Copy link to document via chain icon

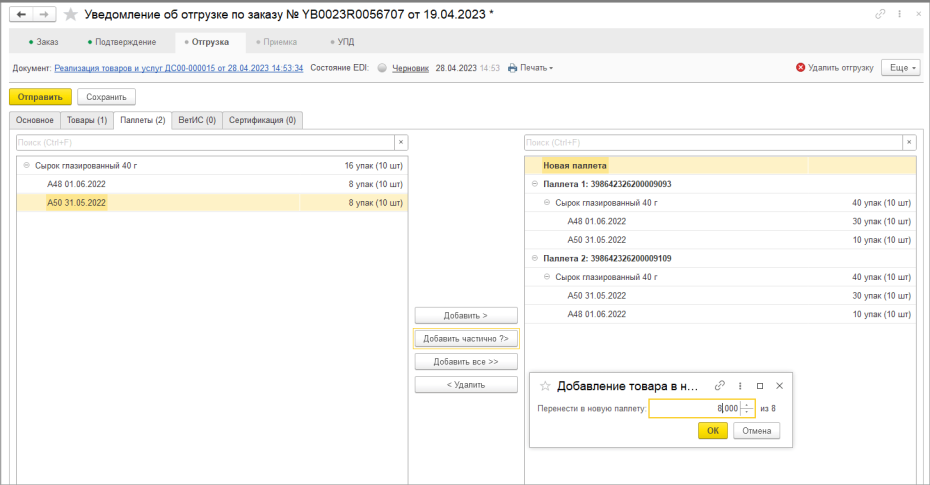point(880,14)
